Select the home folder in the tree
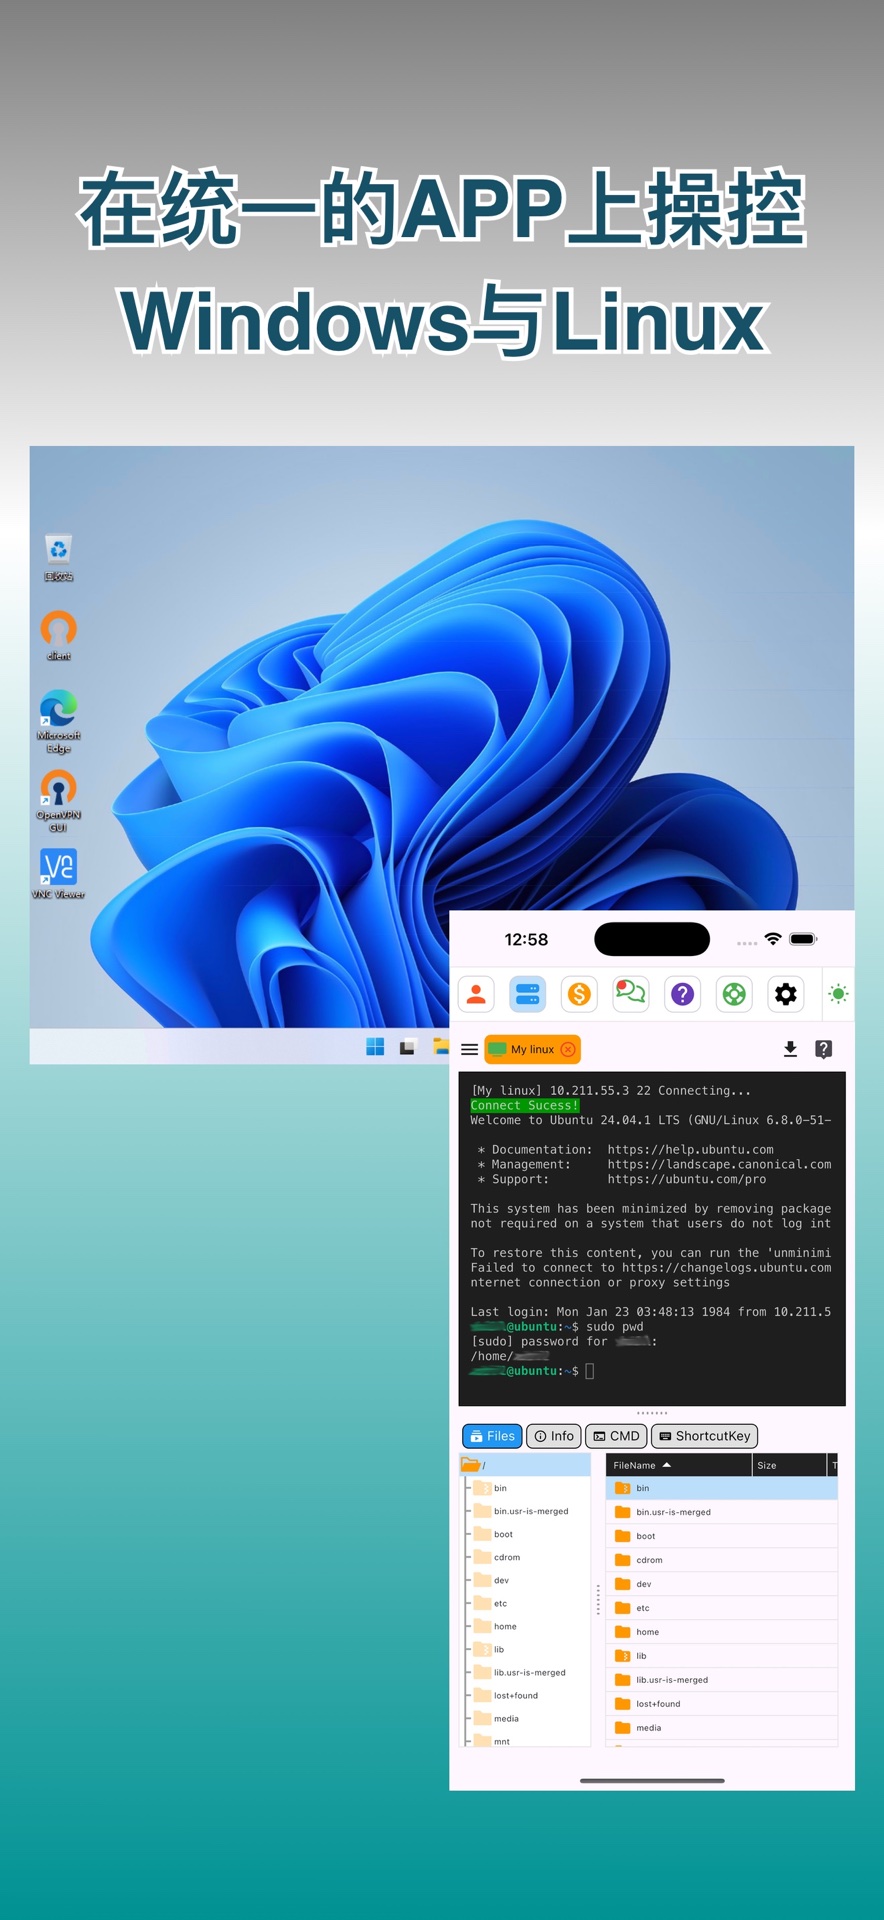 tap(505, 1627)
